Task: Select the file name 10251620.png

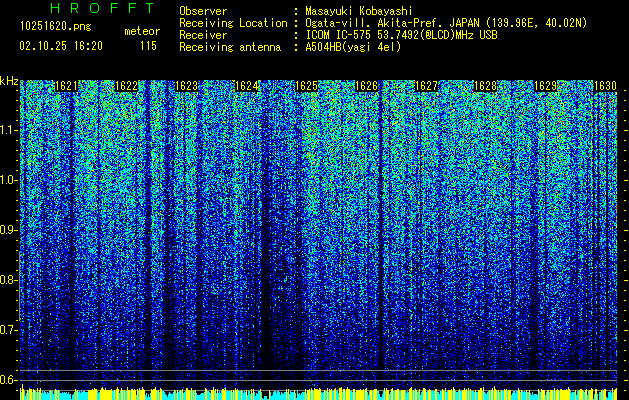Action: tap(56, 26)
